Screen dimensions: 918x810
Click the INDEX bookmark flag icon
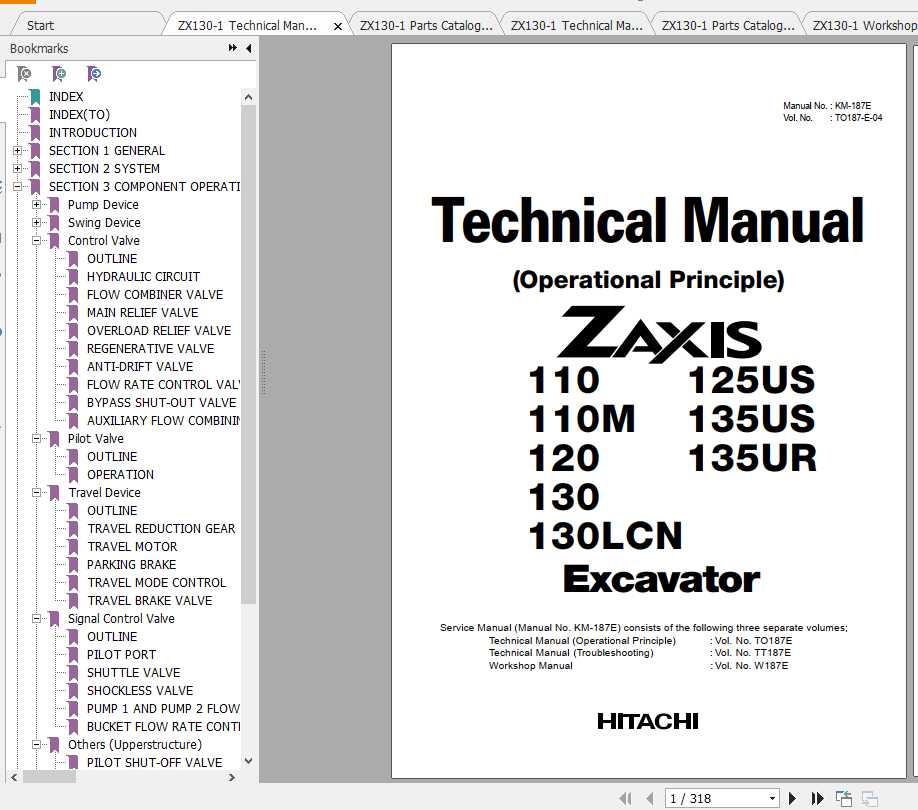pos(33,96)
